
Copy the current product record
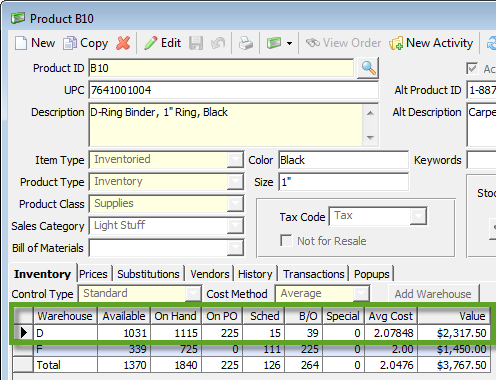[86, 43]
